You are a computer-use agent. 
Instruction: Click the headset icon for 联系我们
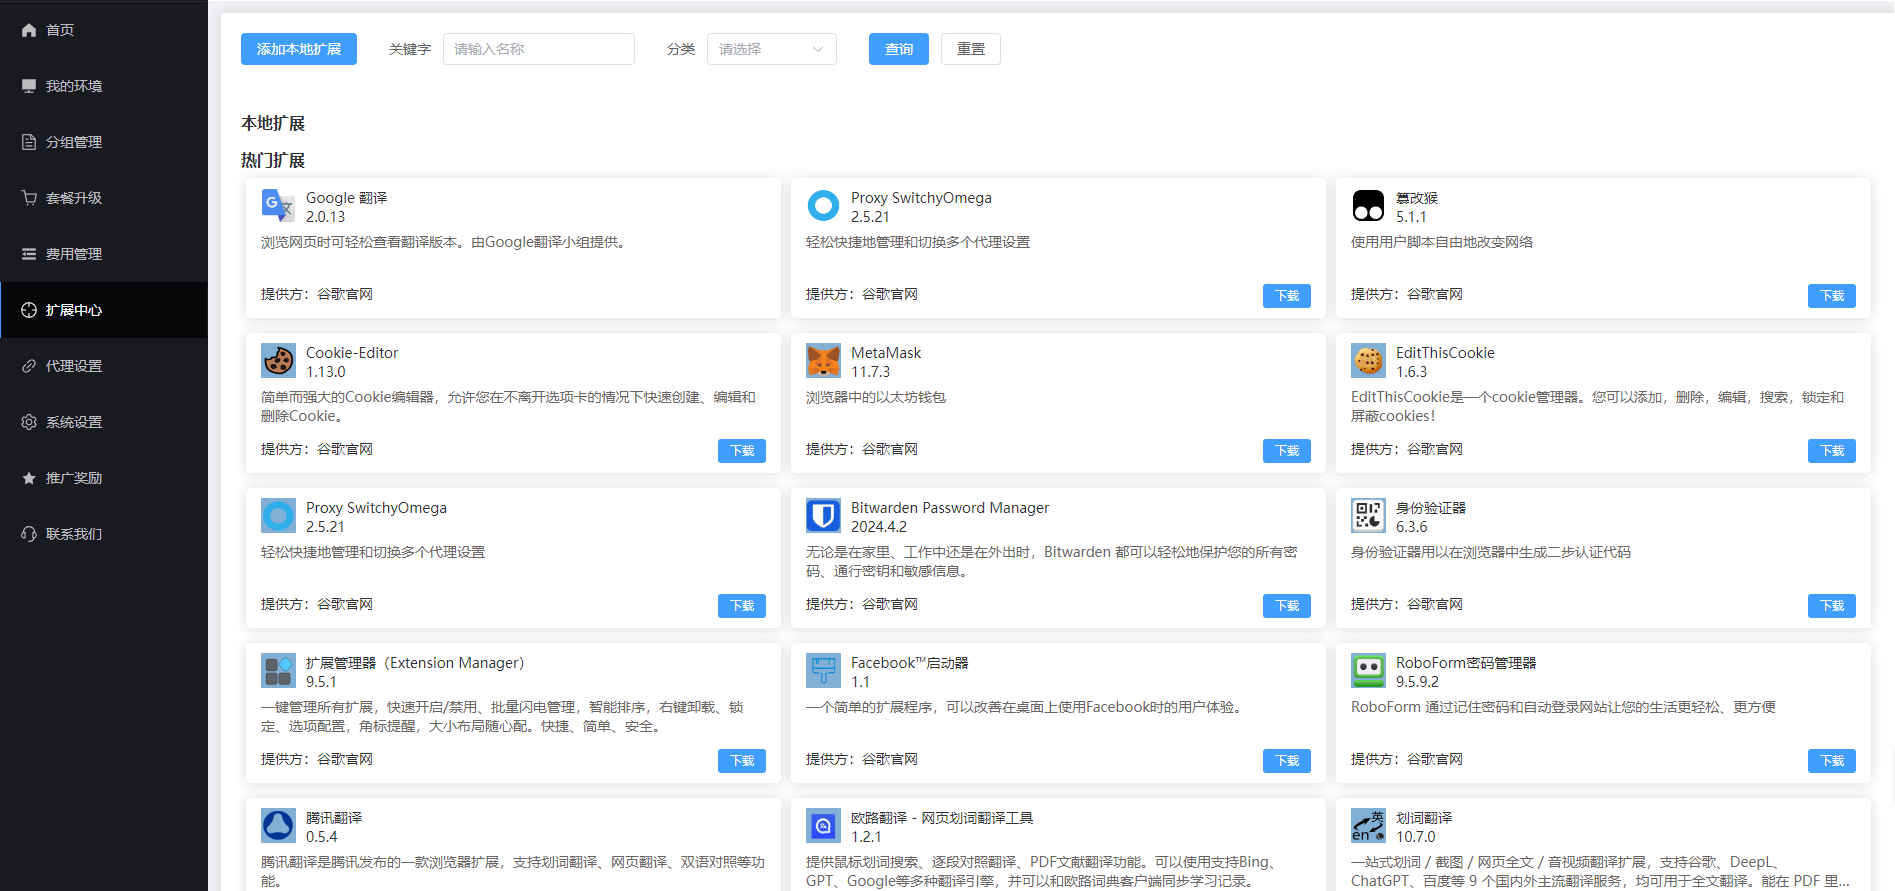click(29, 534)
